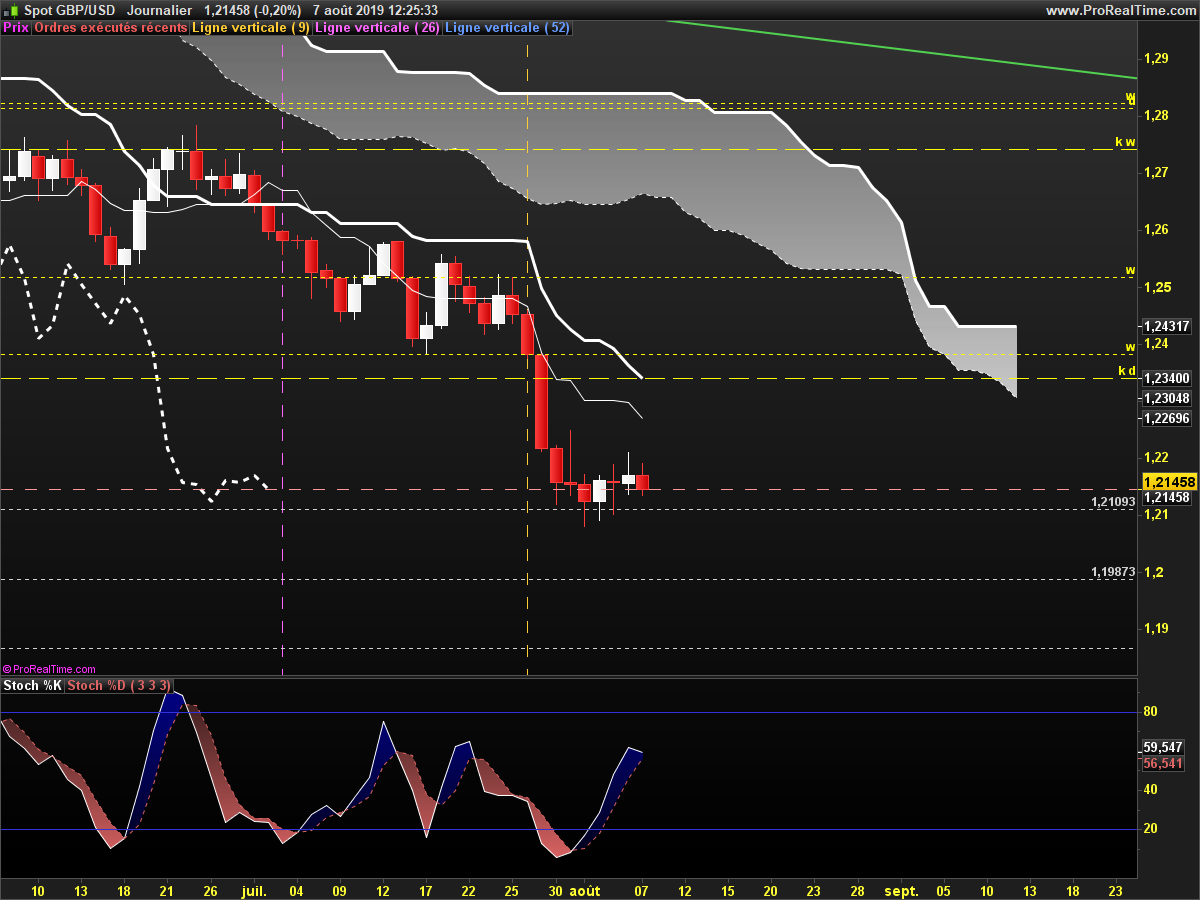Click the 1,21093 horizontal line label
Image resolution: width=1200 pixels, height=900 pixels.
[1112, 501]
